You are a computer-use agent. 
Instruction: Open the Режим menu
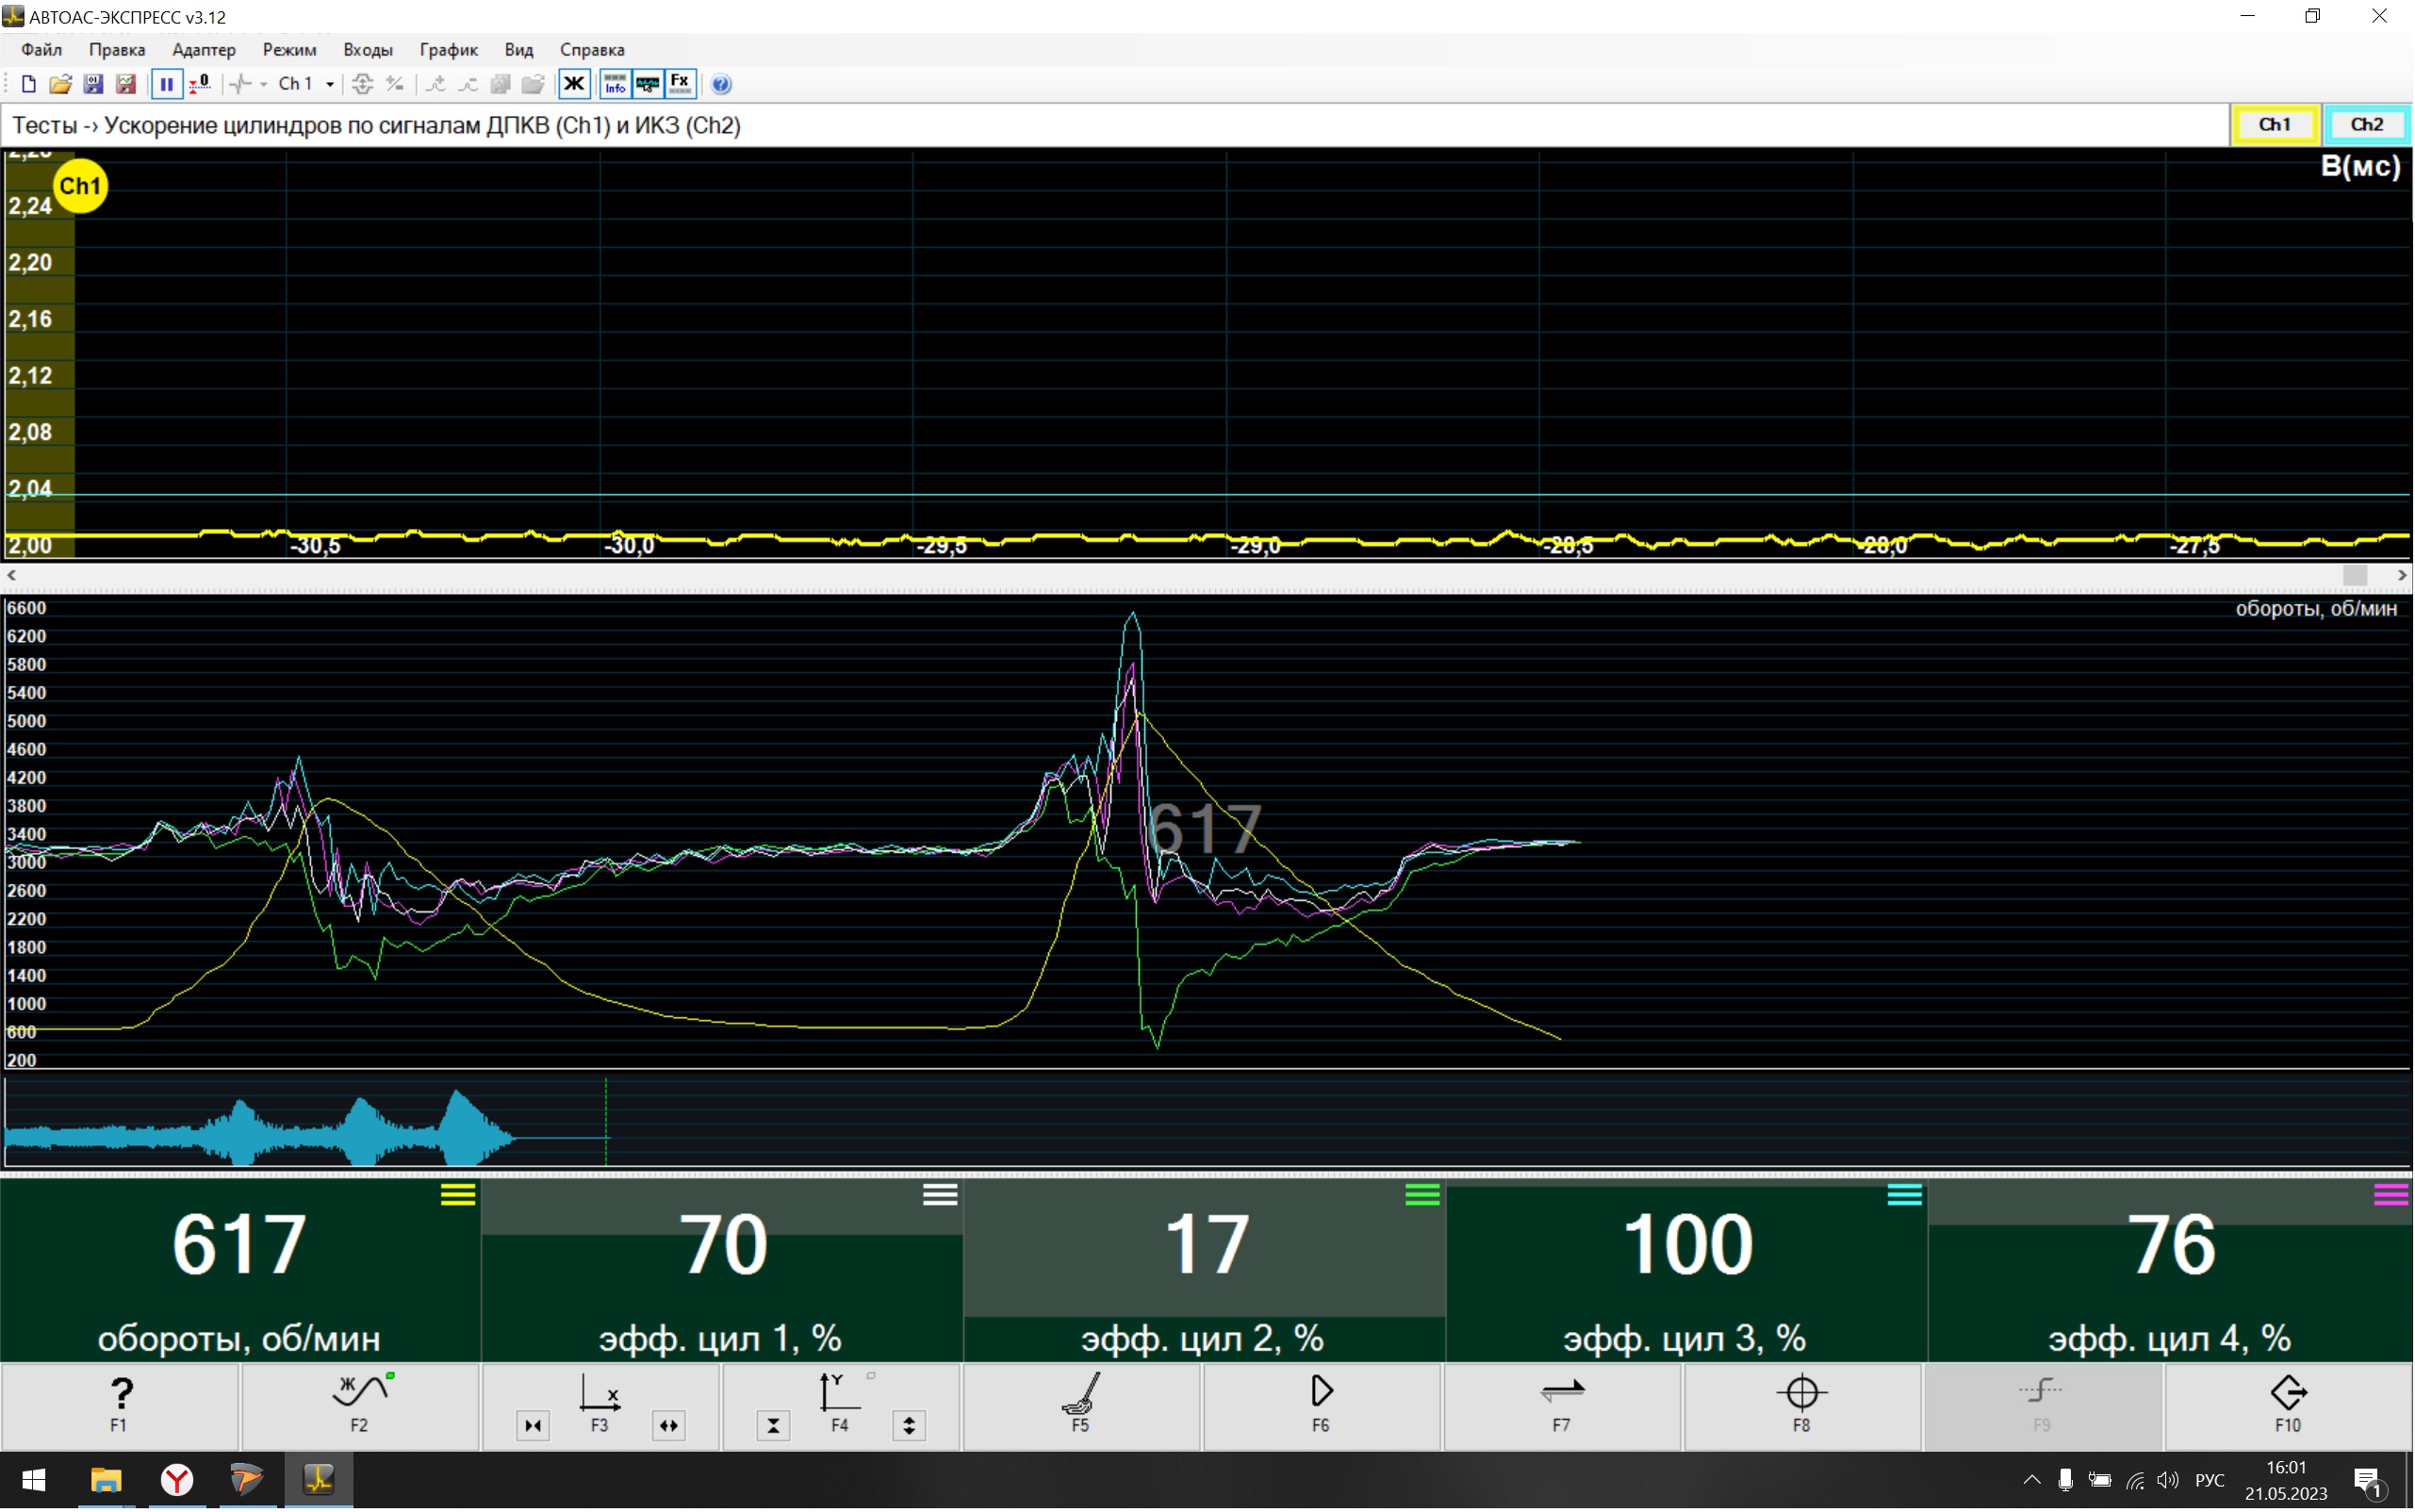click(x=289, y=50)
